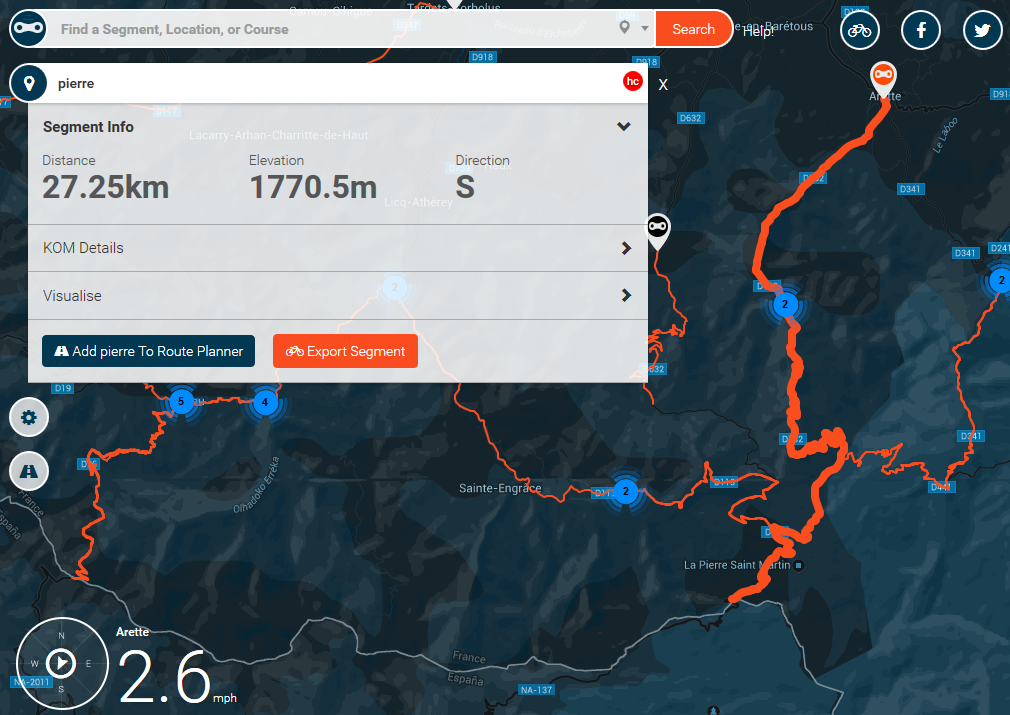
Task: Click Add pierre To Route Planner button
Action: click(148, 351)
